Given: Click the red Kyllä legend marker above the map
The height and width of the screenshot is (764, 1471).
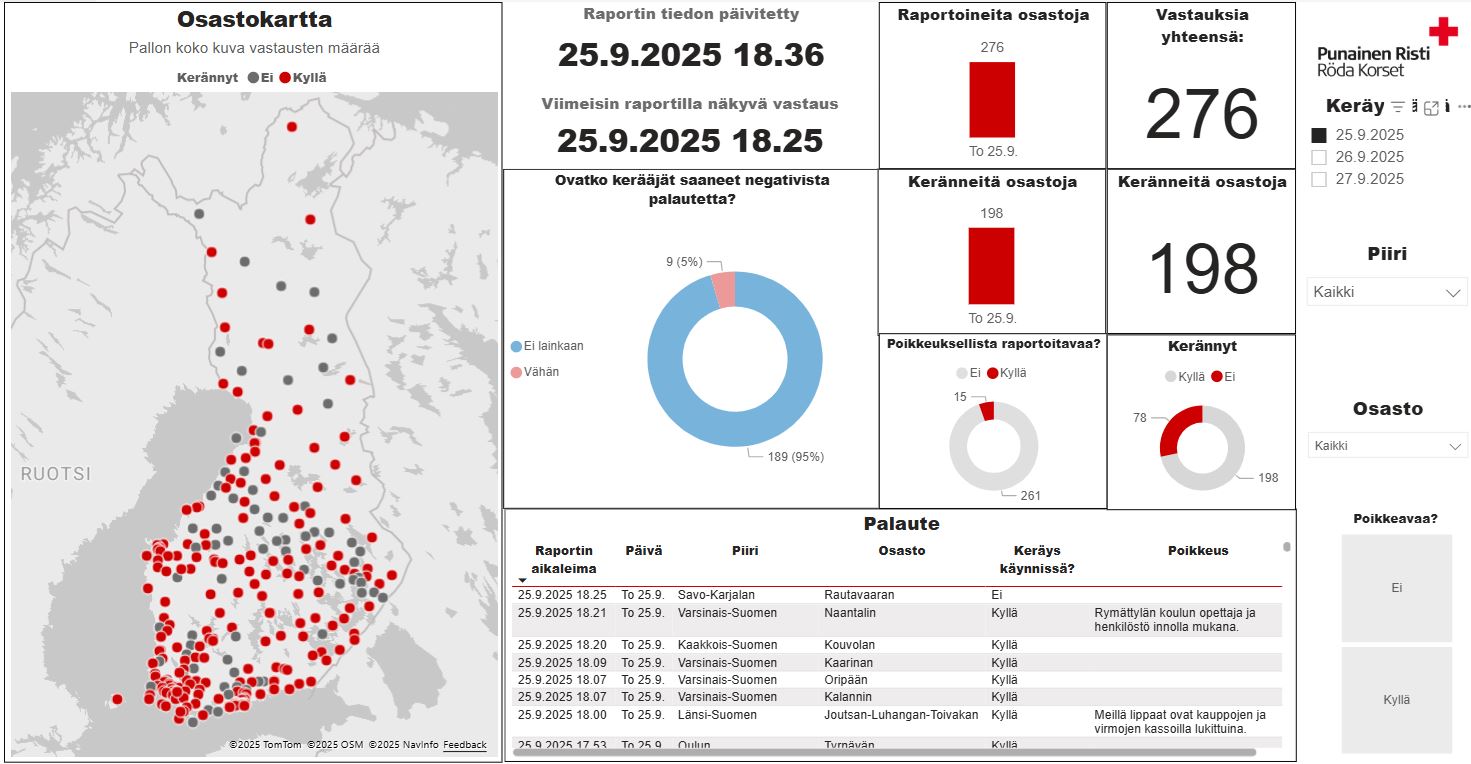Looking at the screenshot, I should (x=285, y=77).
